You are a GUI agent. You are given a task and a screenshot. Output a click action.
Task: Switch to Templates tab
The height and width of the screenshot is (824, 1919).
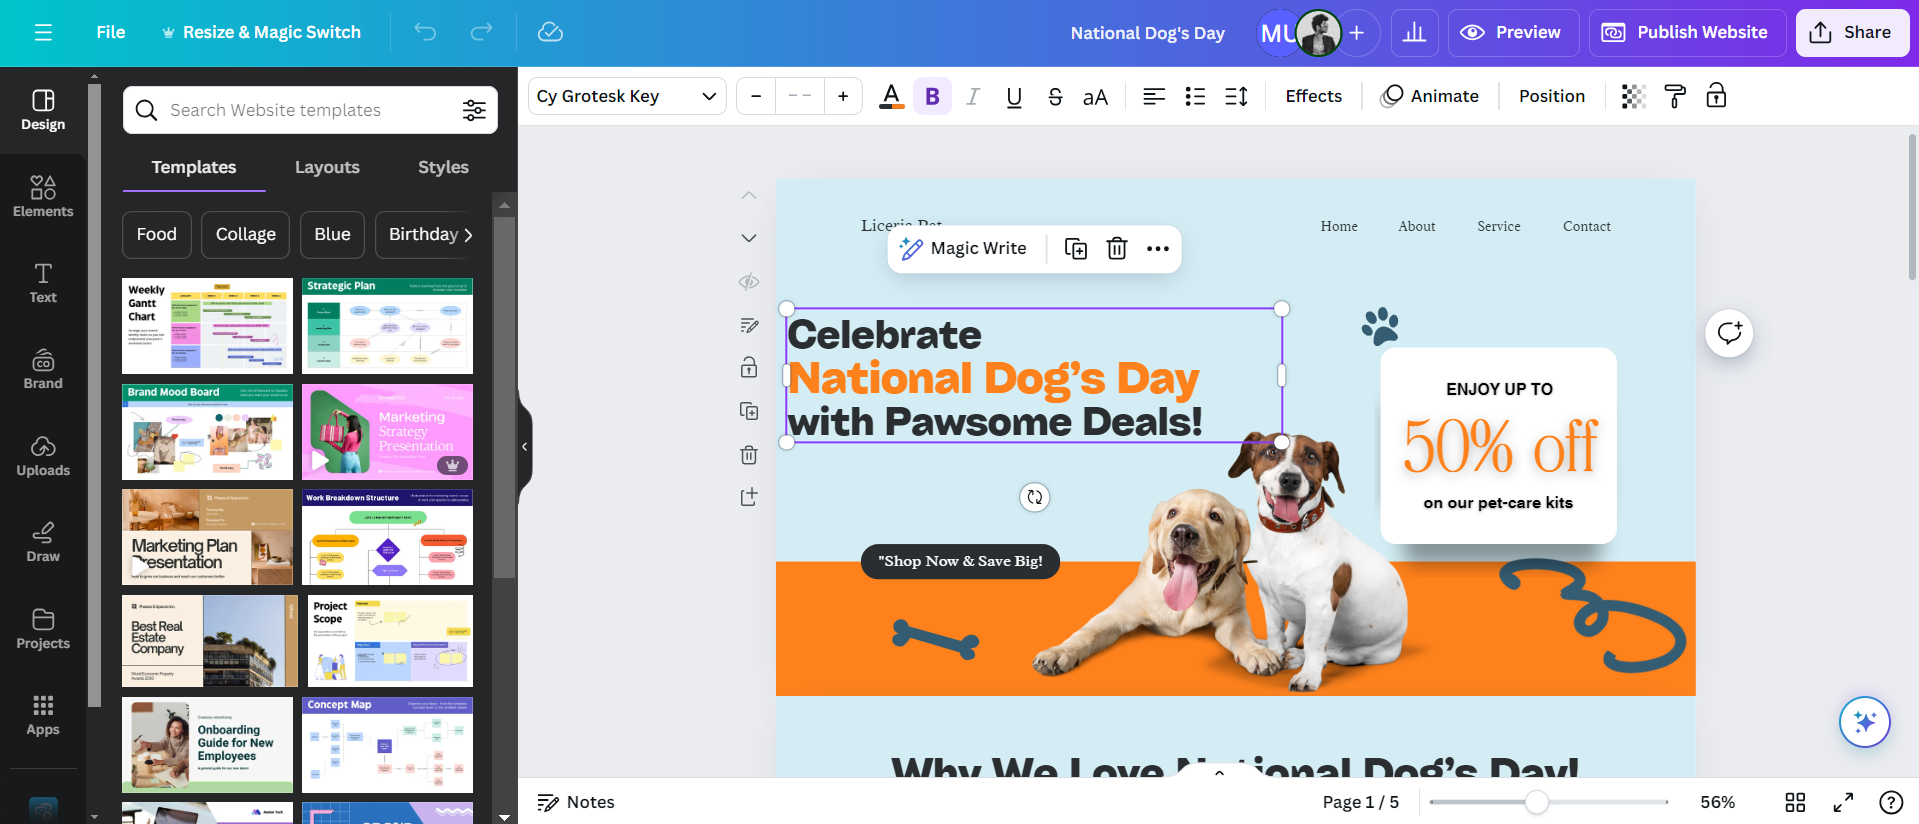coord(194,167)
